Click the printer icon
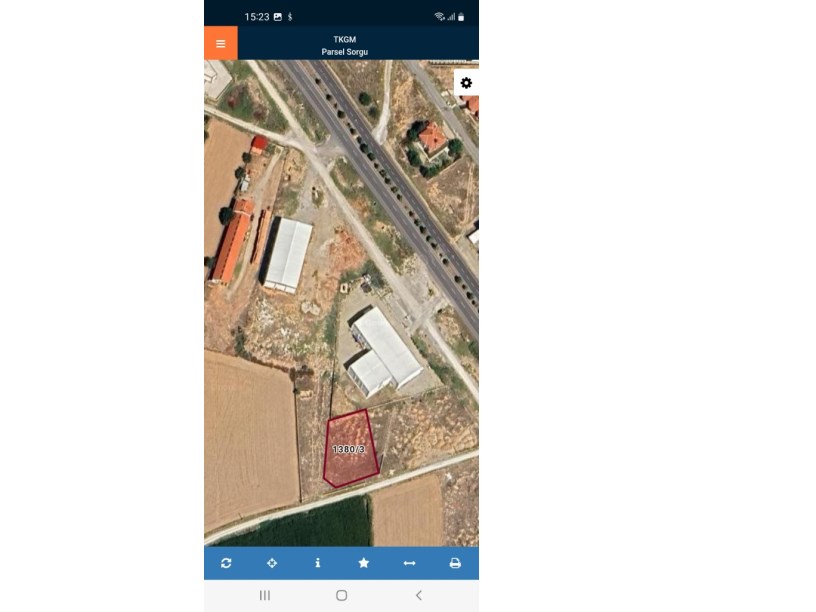The image size is (816, 612). point(455,563)
